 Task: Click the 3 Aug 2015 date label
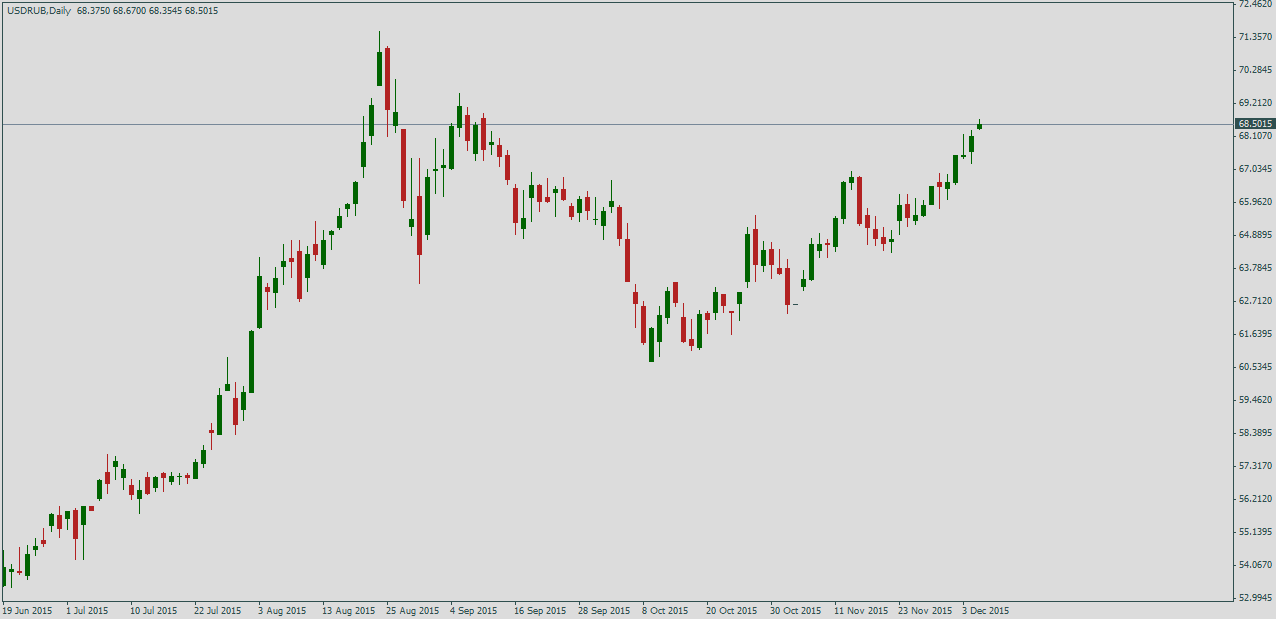click(281, 610)
